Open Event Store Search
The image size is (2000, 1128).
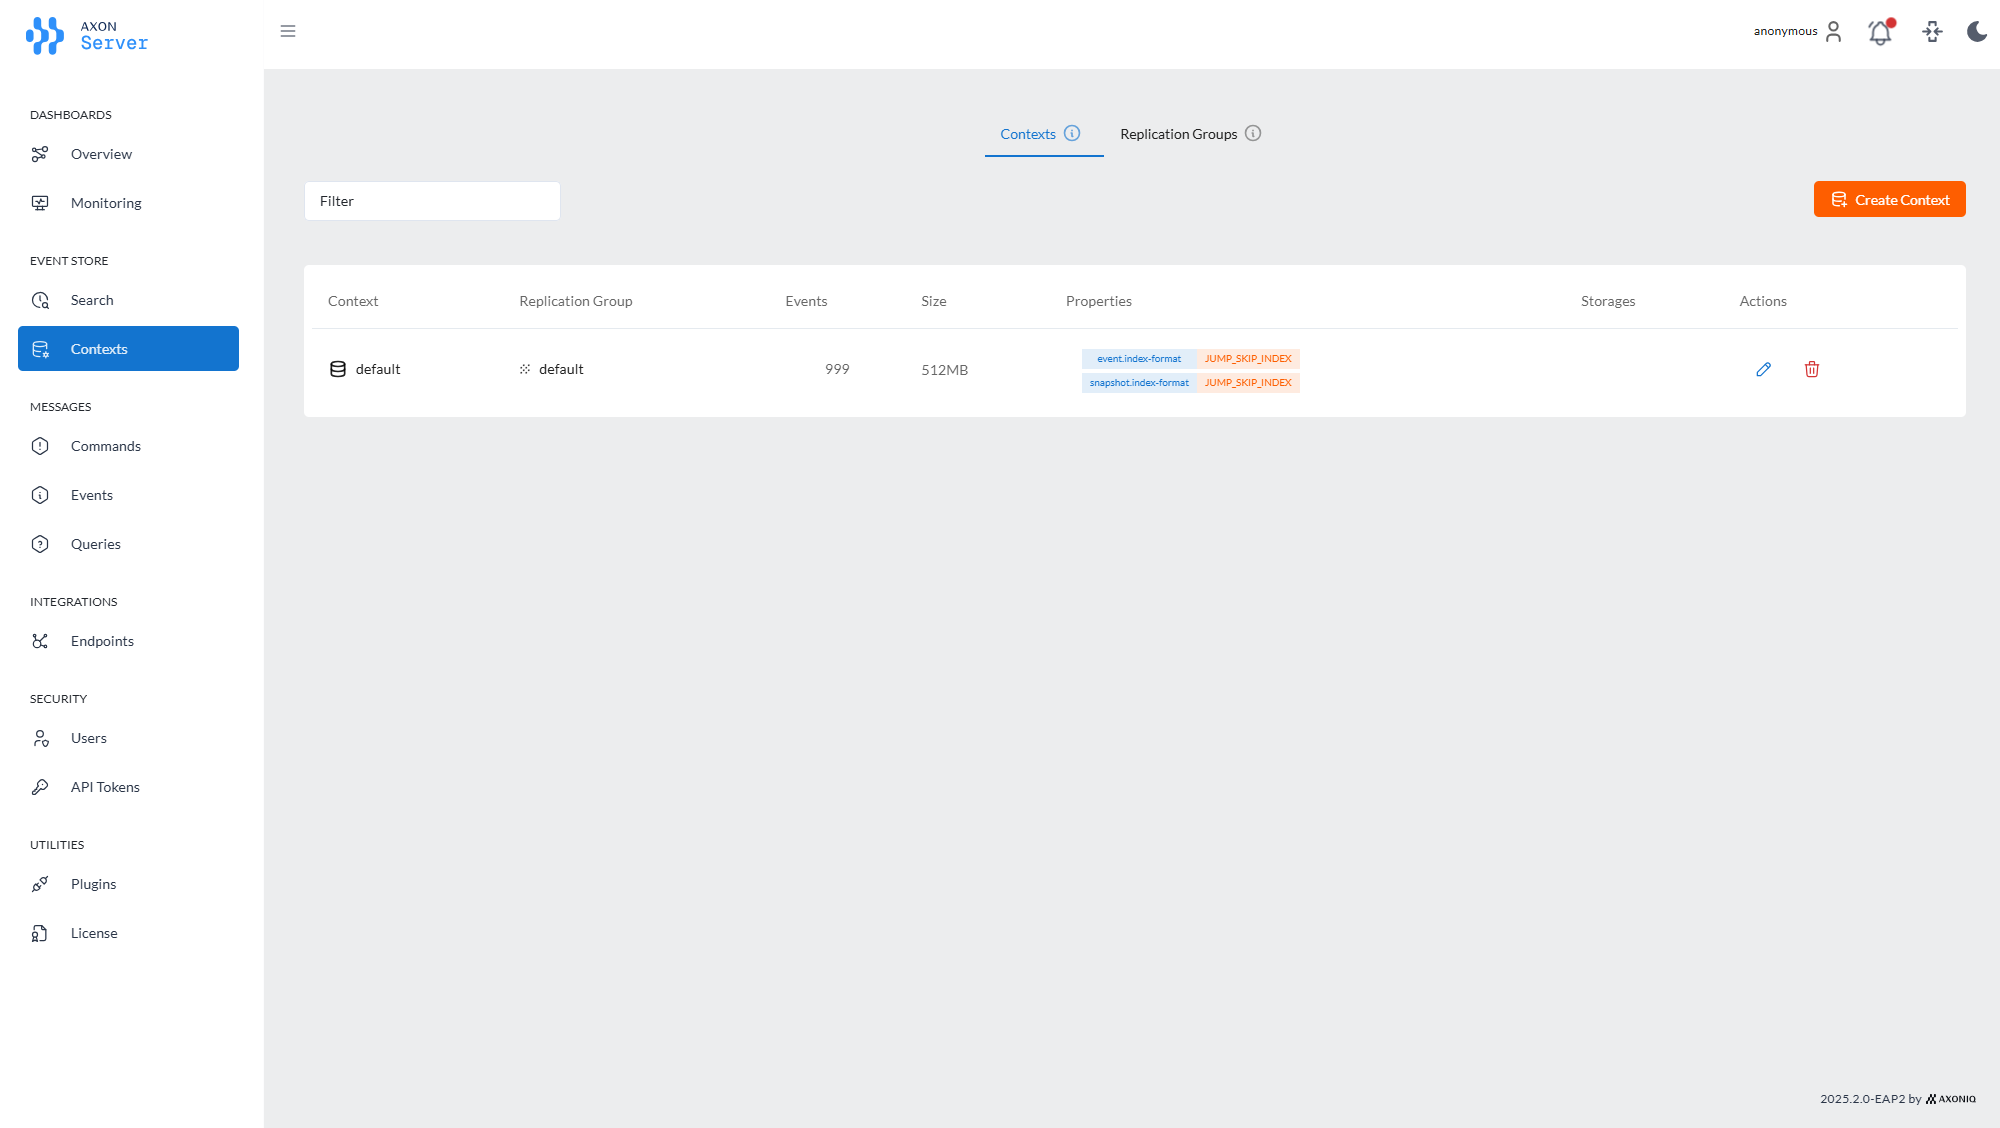click(x=91, y=299)
